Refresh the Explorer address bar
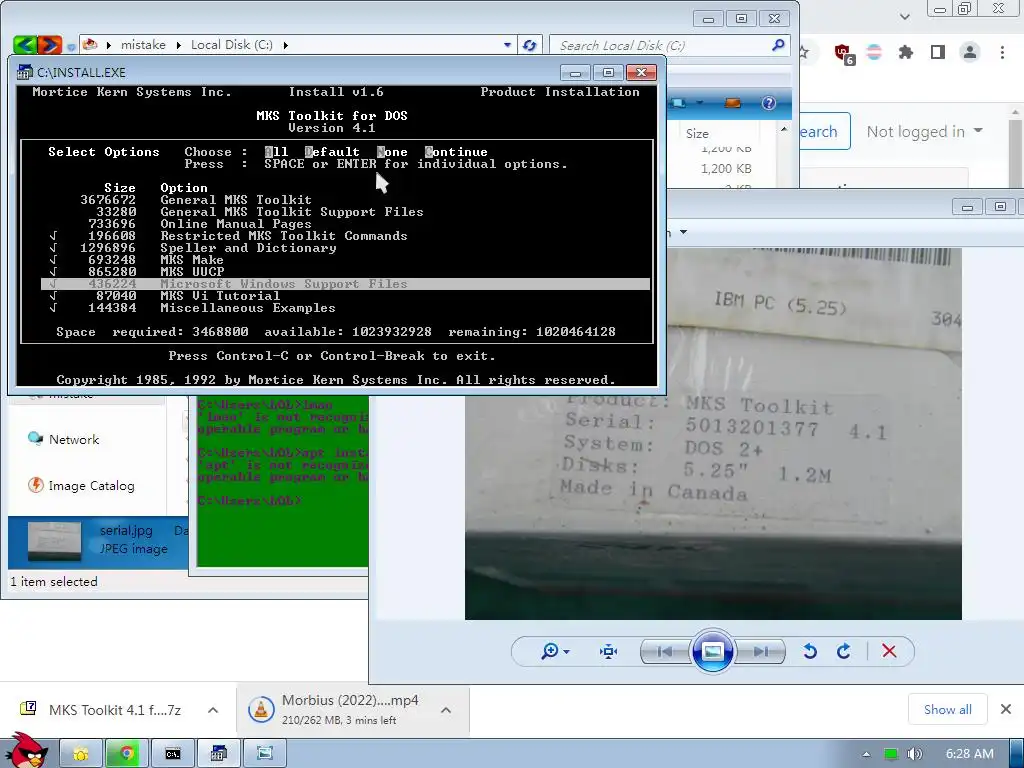Screen dimensions: 1024x768 click(530, 45)
